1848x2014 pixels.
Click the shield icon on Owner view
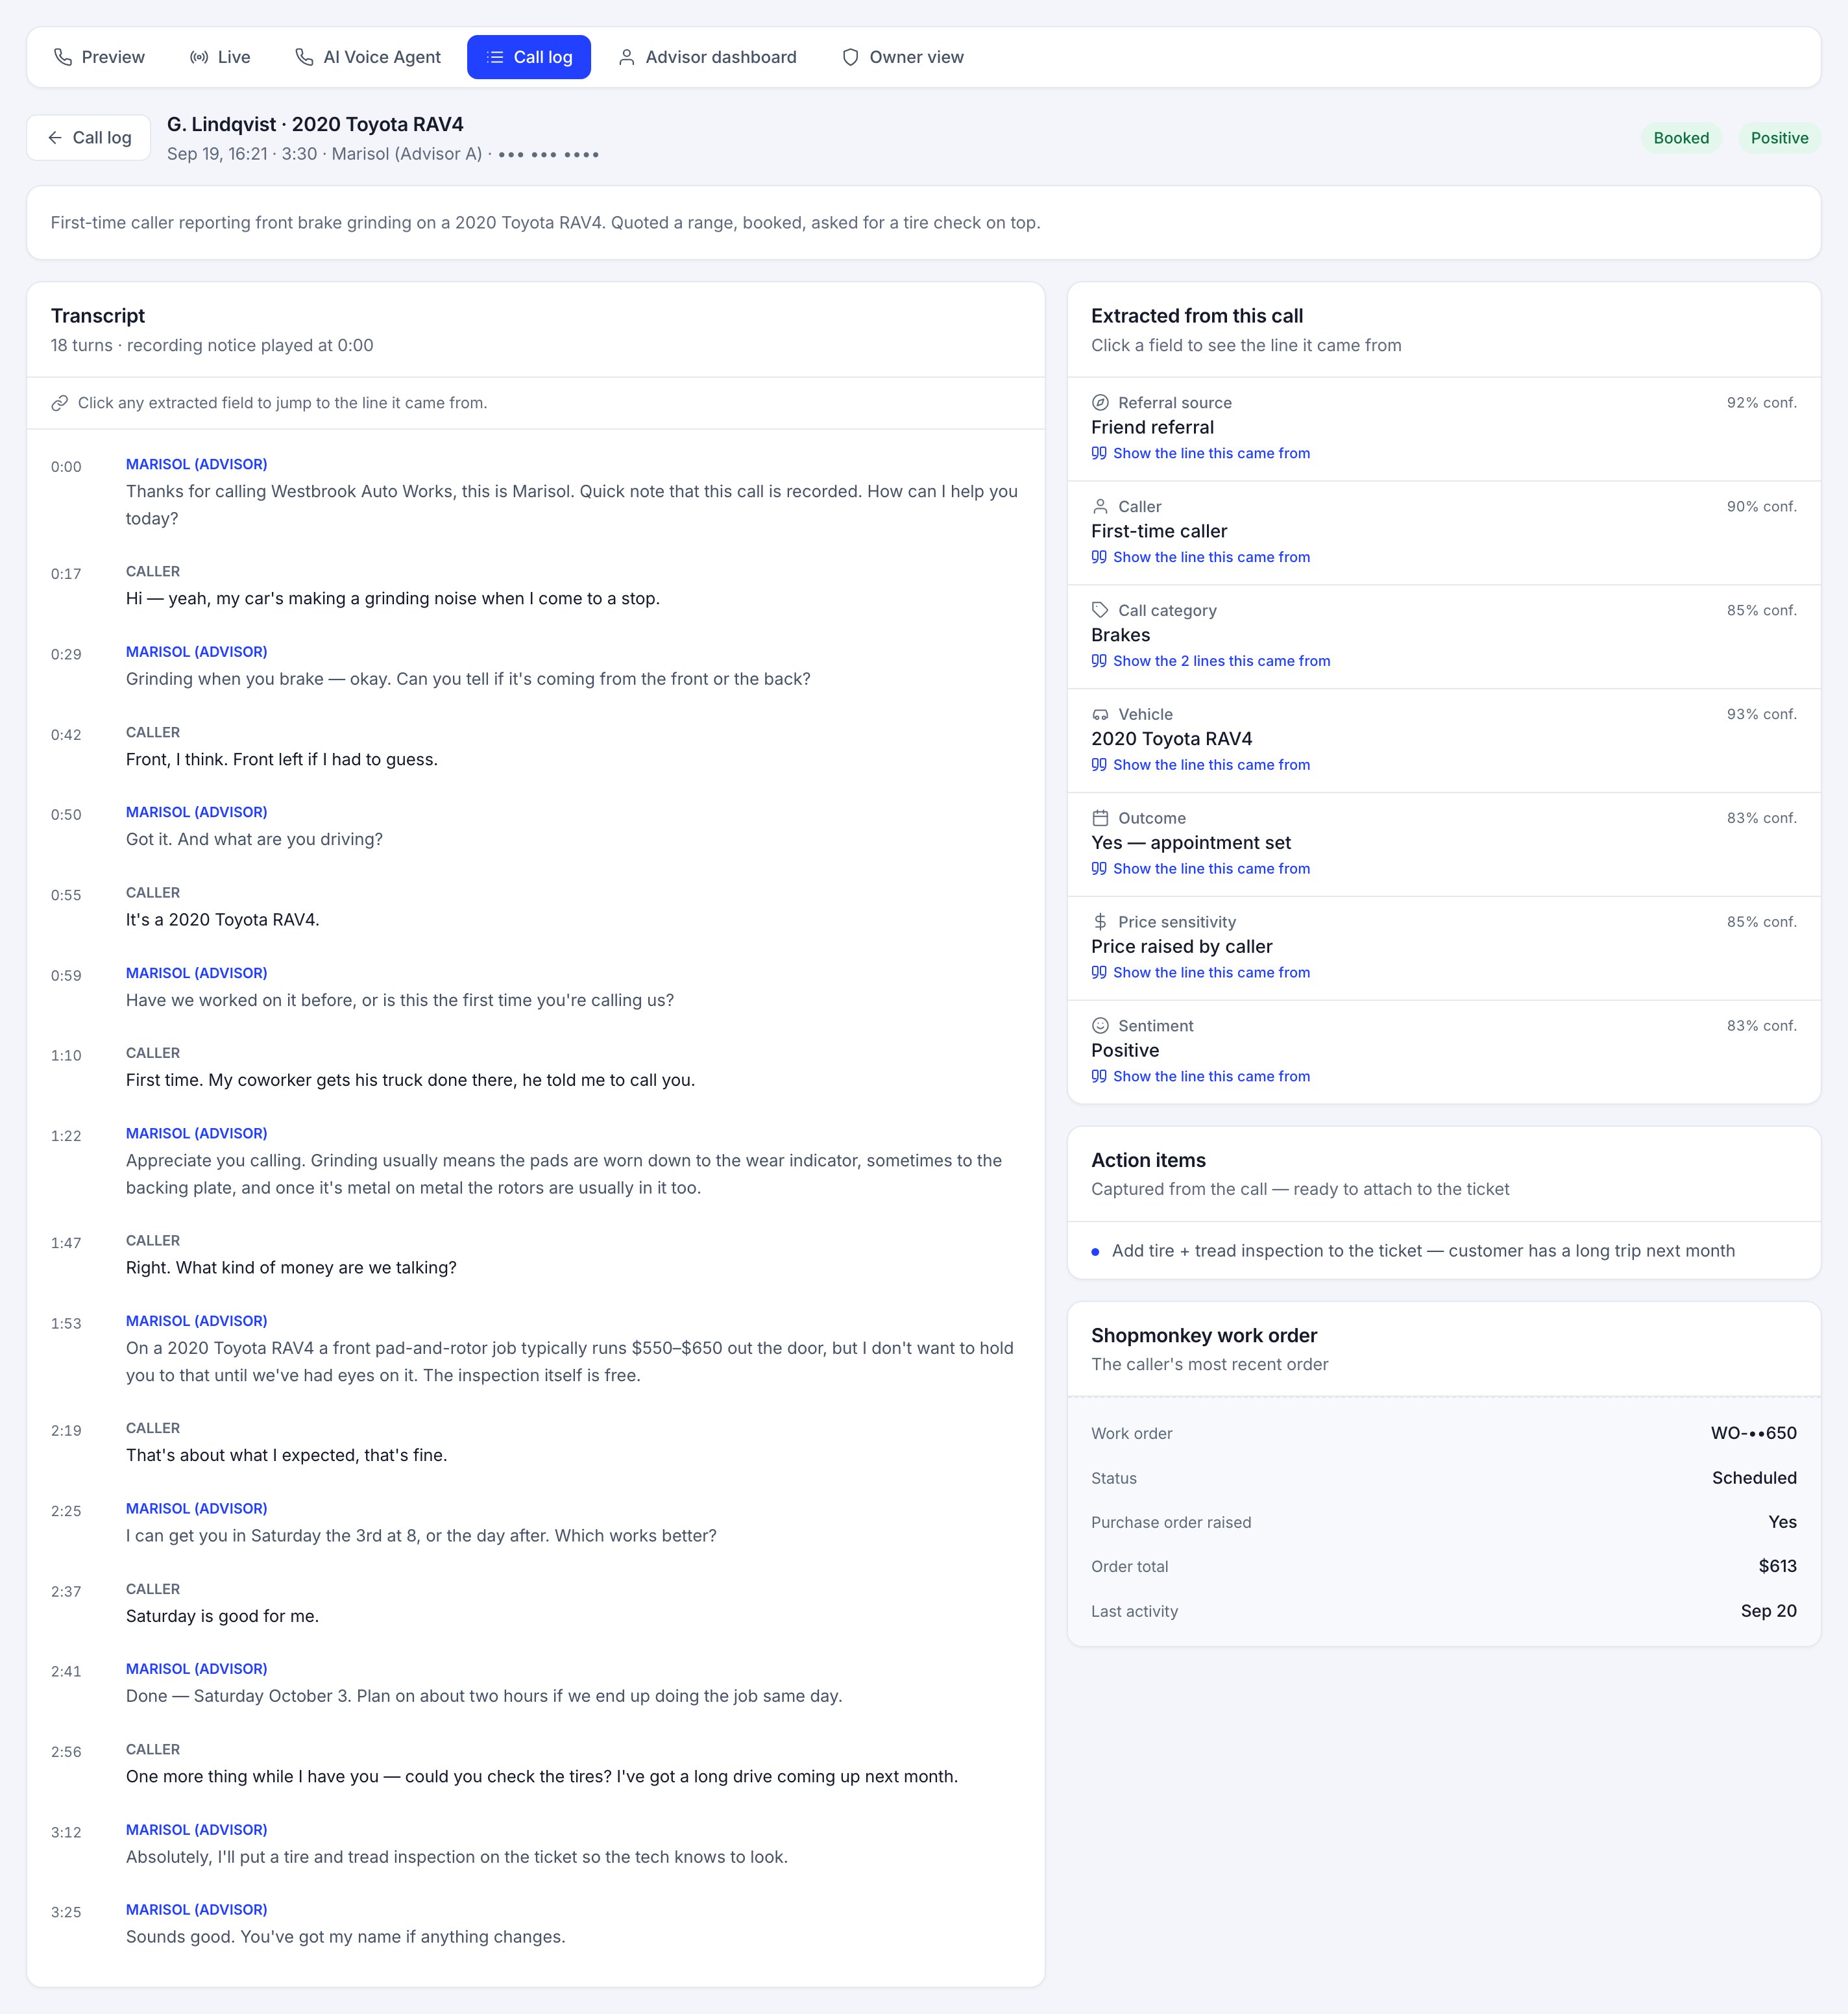[x=851, y=57]
